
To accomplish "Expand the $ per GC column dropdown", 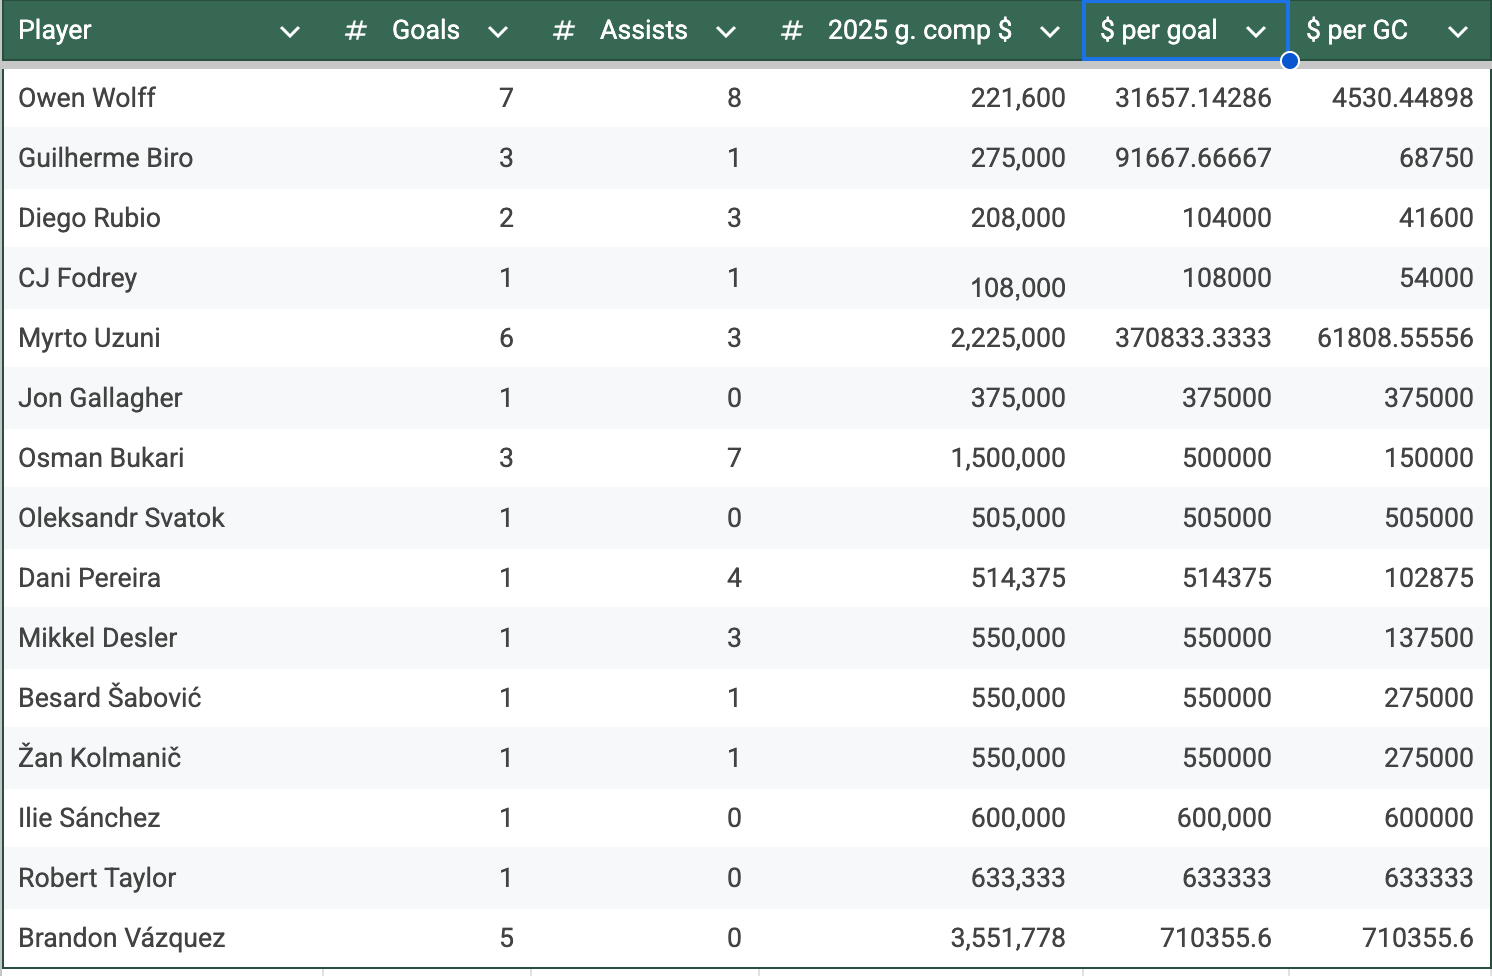I will tap(1458, 32).
